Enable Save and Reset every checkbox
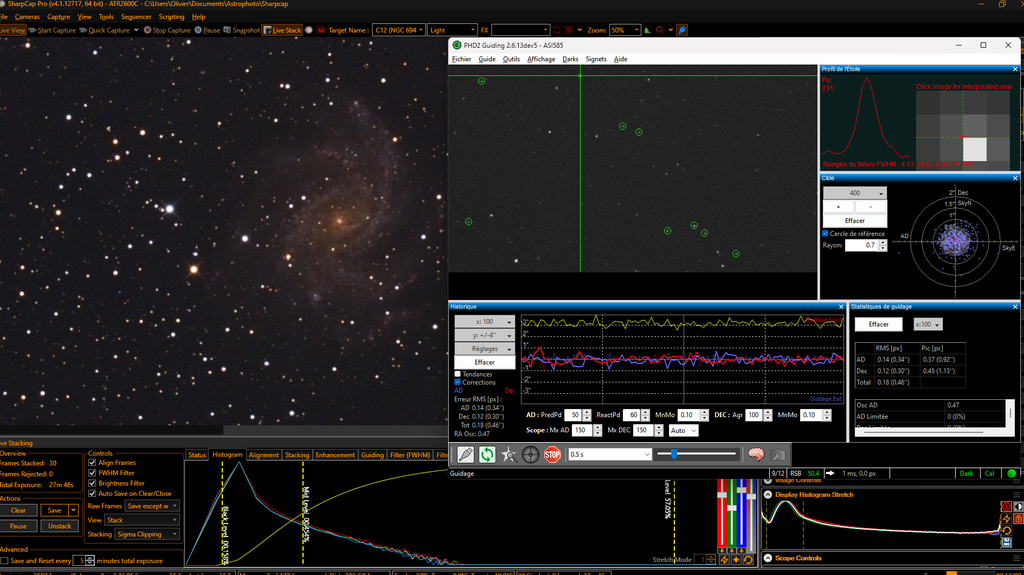The height and width of the screenshot is (575, 1024). pos(5,561)
